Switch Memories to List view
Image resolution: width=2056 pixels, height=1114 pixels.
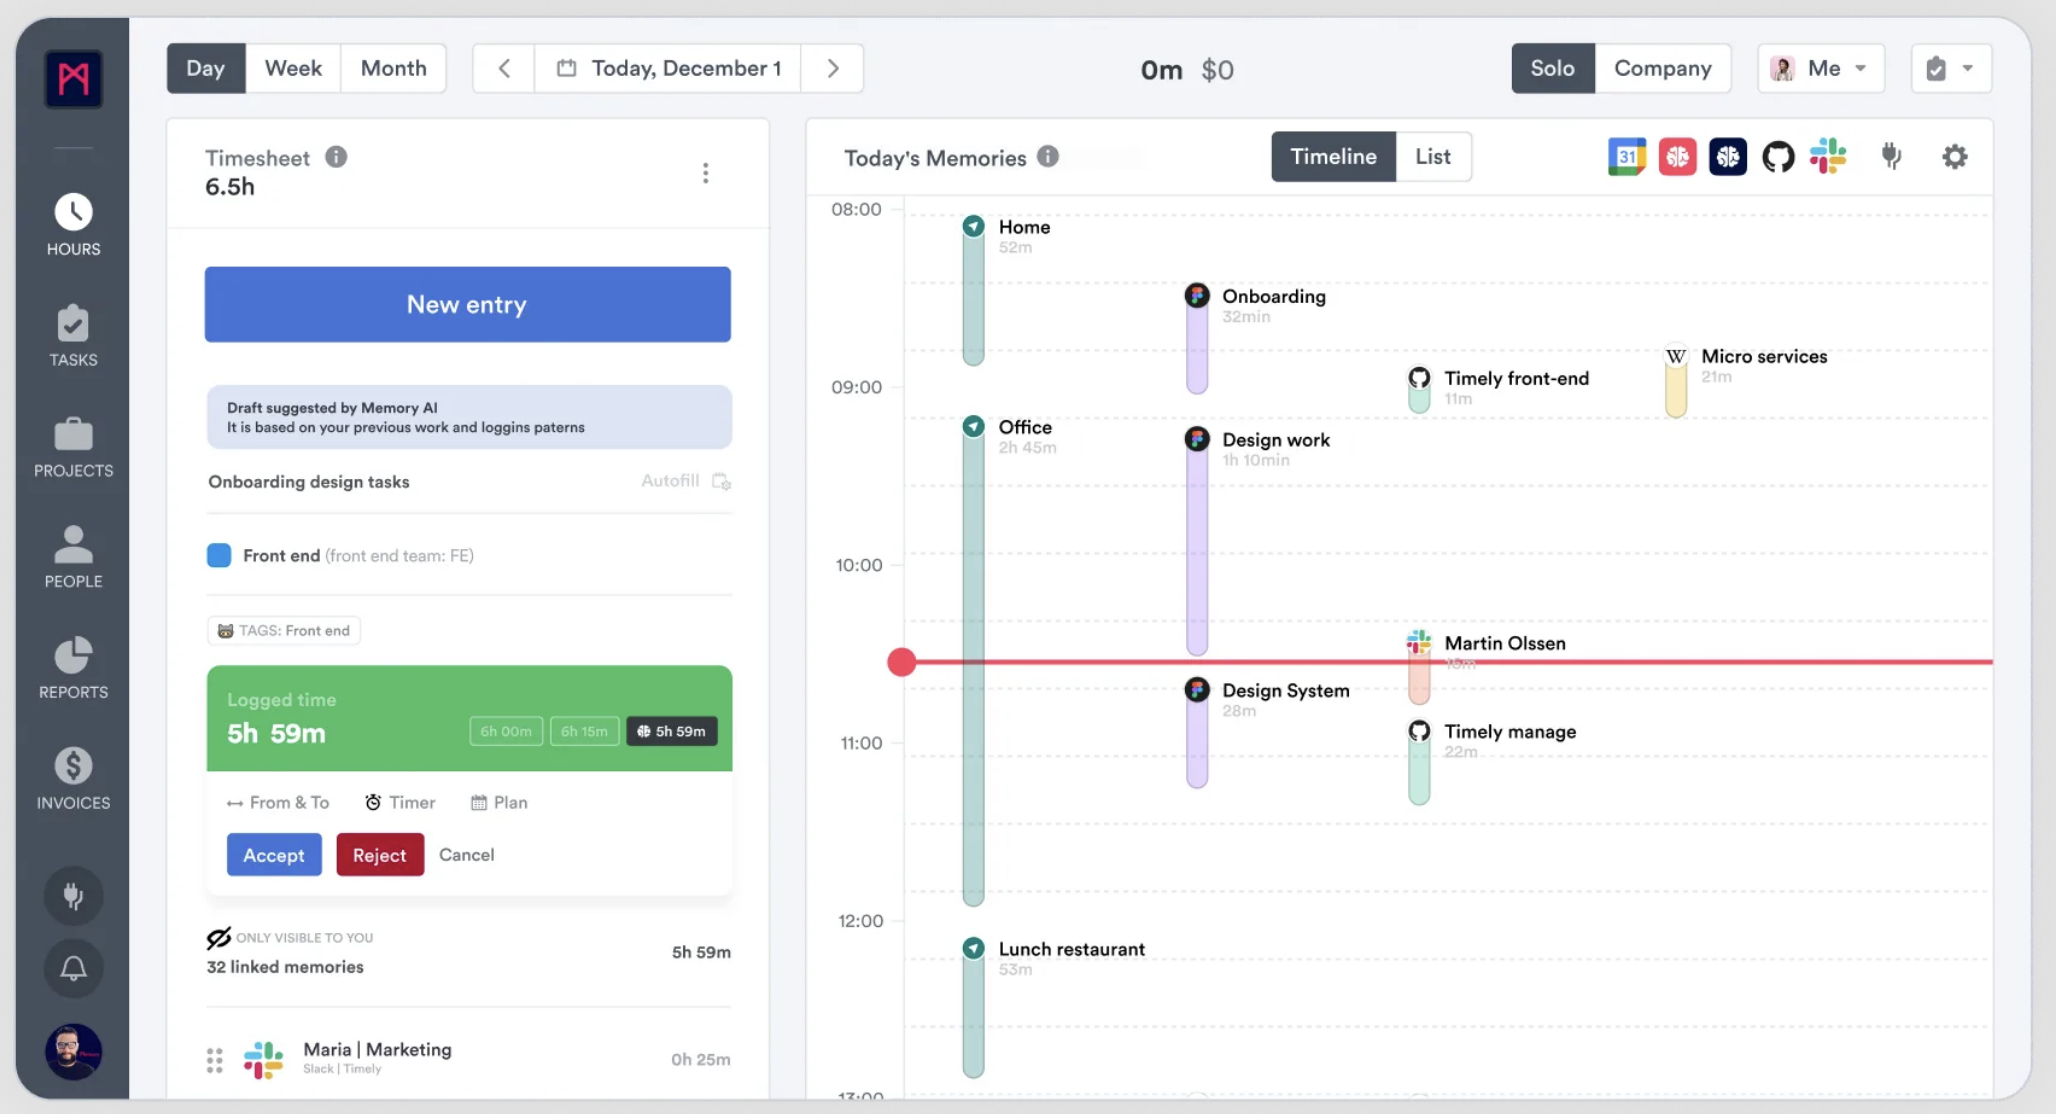tap(1432, 157)
